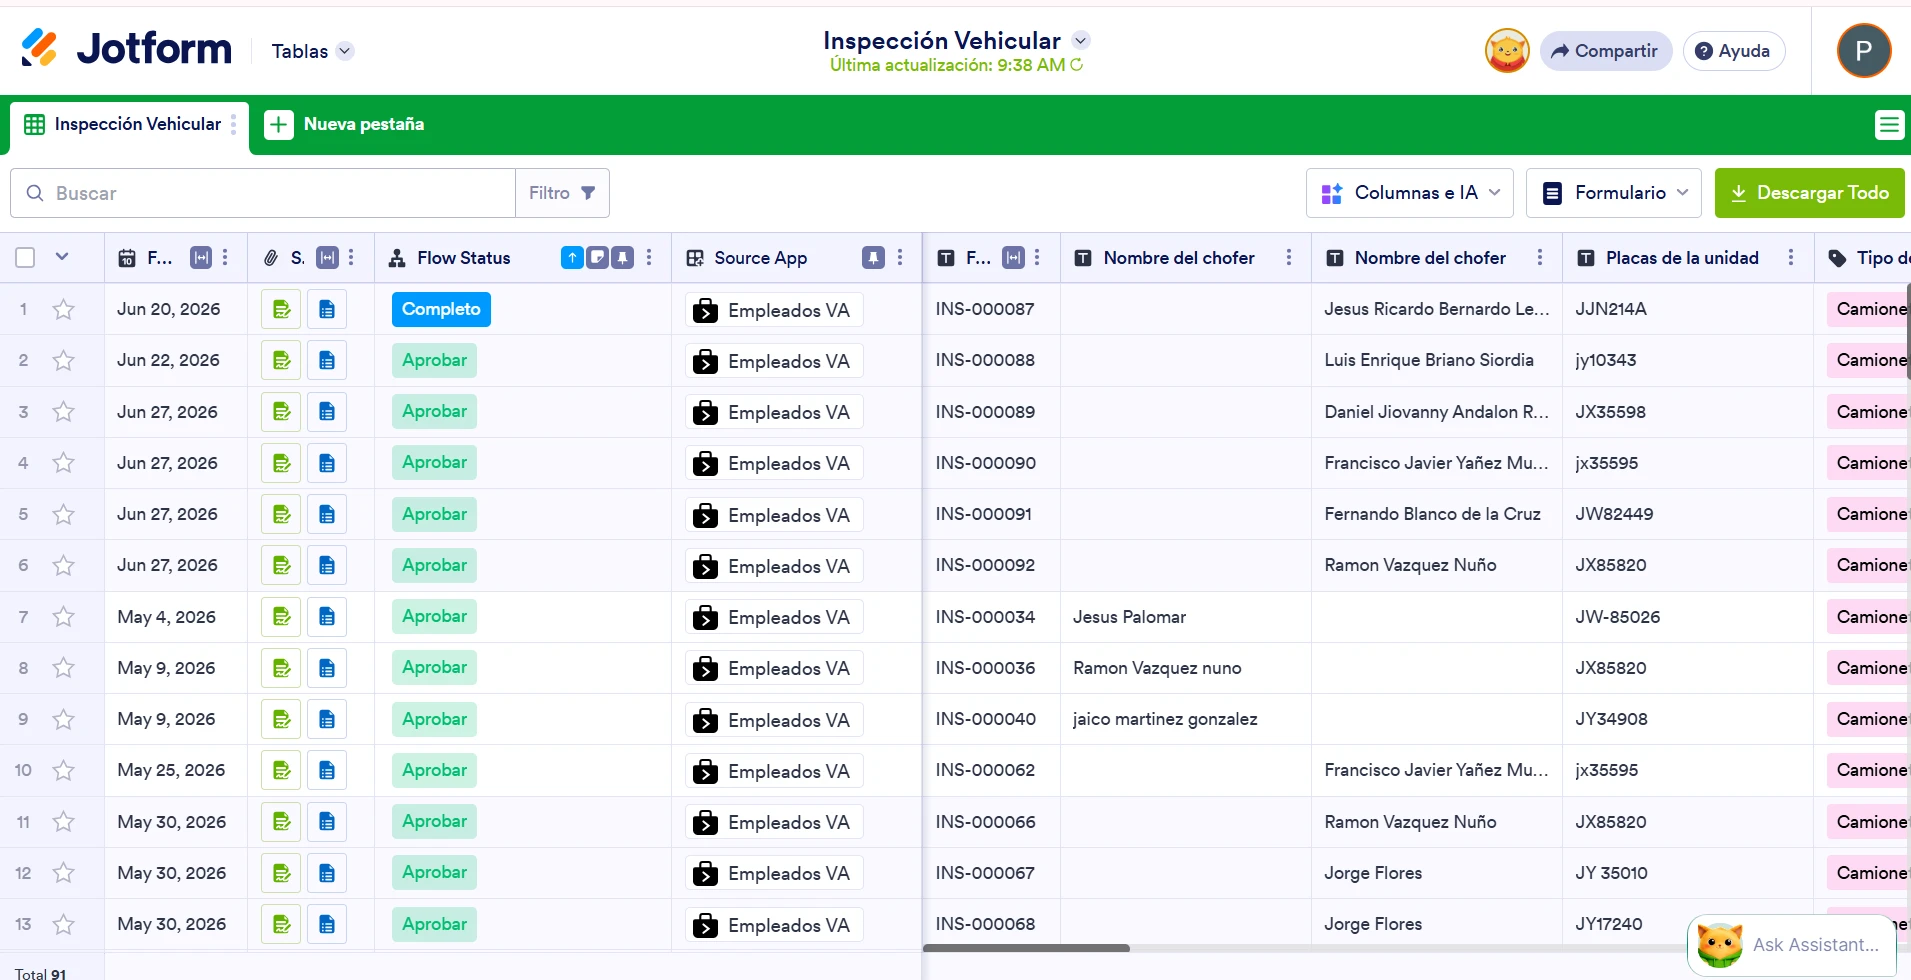Open the Inspección Vehicular title dropdown arrow
The height and width of the screenshot is (980, 1911).
pyautogui.click(x=1081, y=41)
